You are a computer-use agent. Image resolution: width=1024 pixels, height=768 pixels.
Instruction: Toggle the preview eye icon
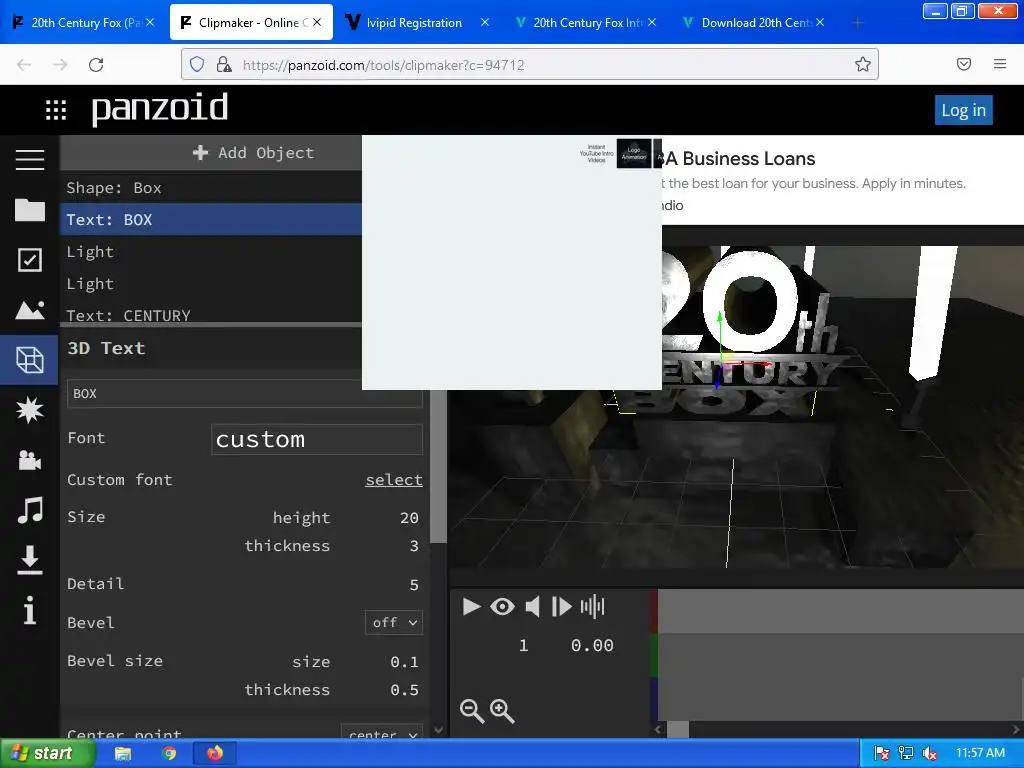502,607
